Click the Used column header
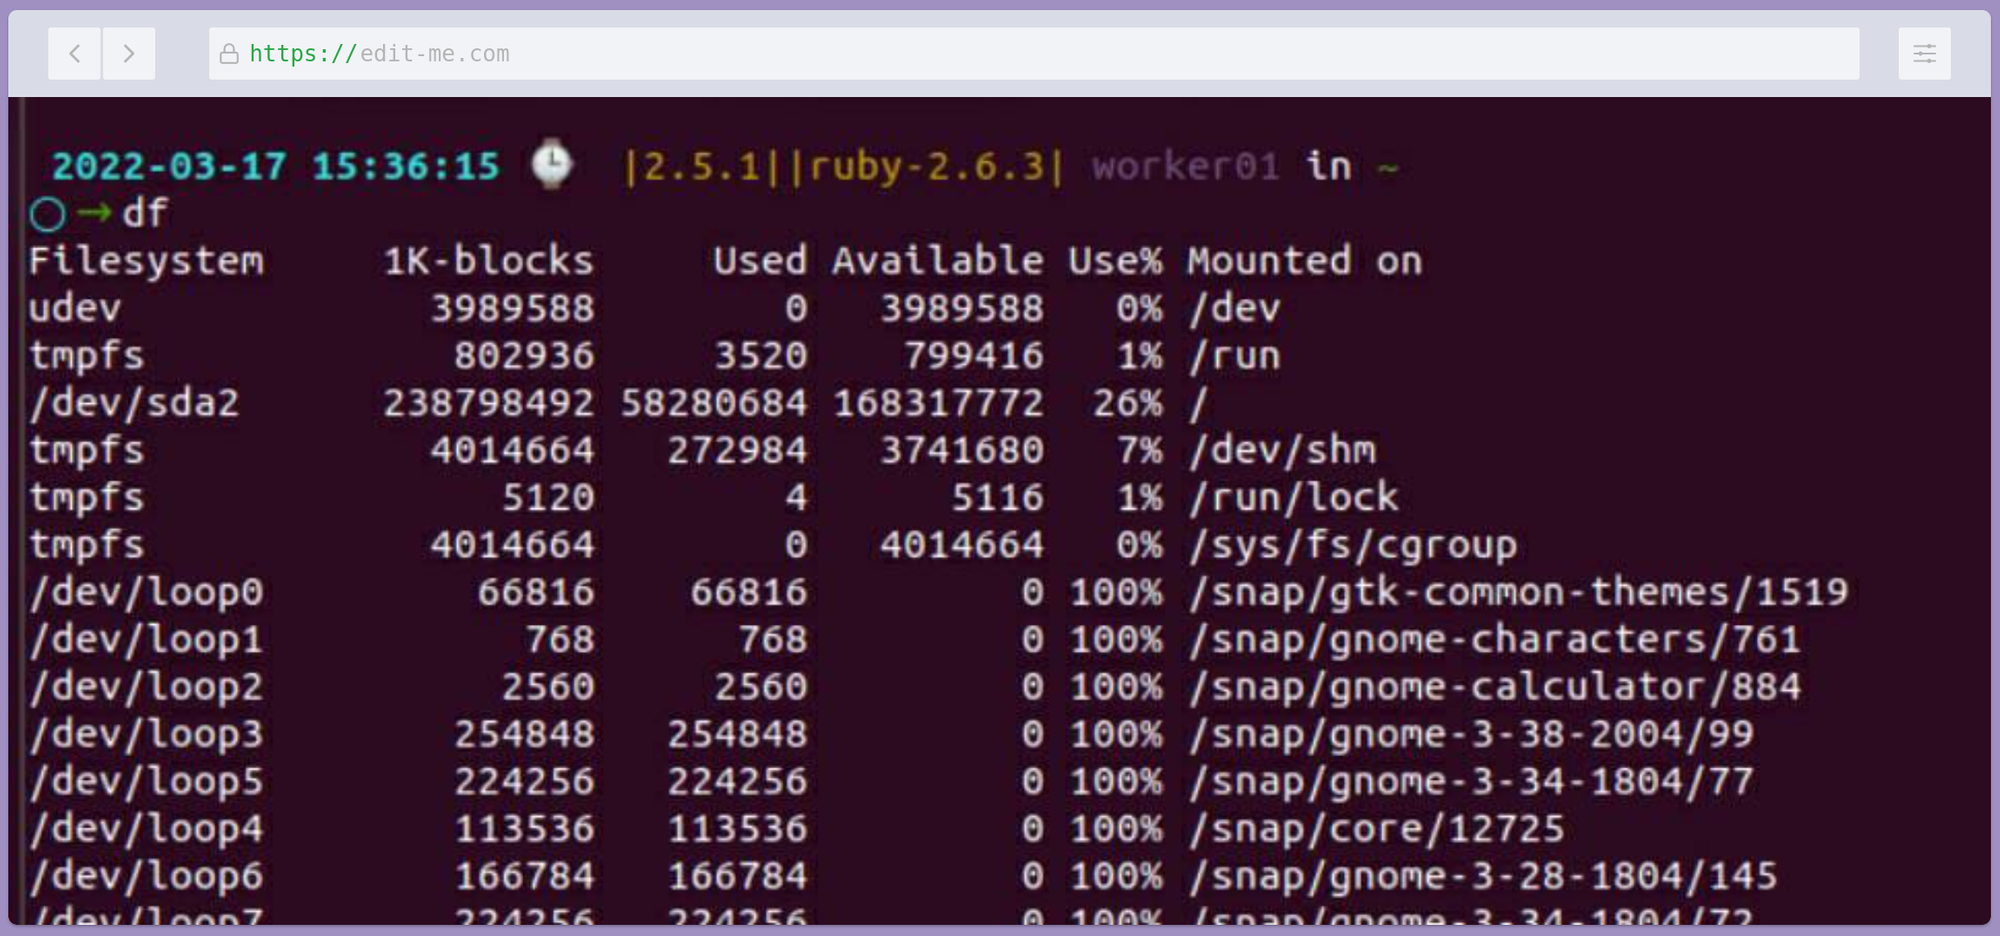2000x936 pixels. coord(760,261)
